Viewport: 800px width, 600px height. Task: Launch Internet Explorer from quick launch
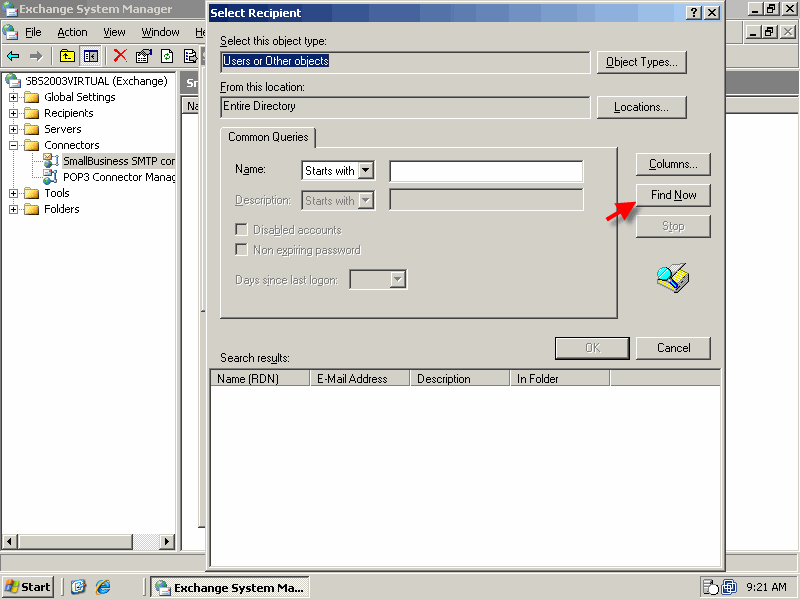pos(103,587)
